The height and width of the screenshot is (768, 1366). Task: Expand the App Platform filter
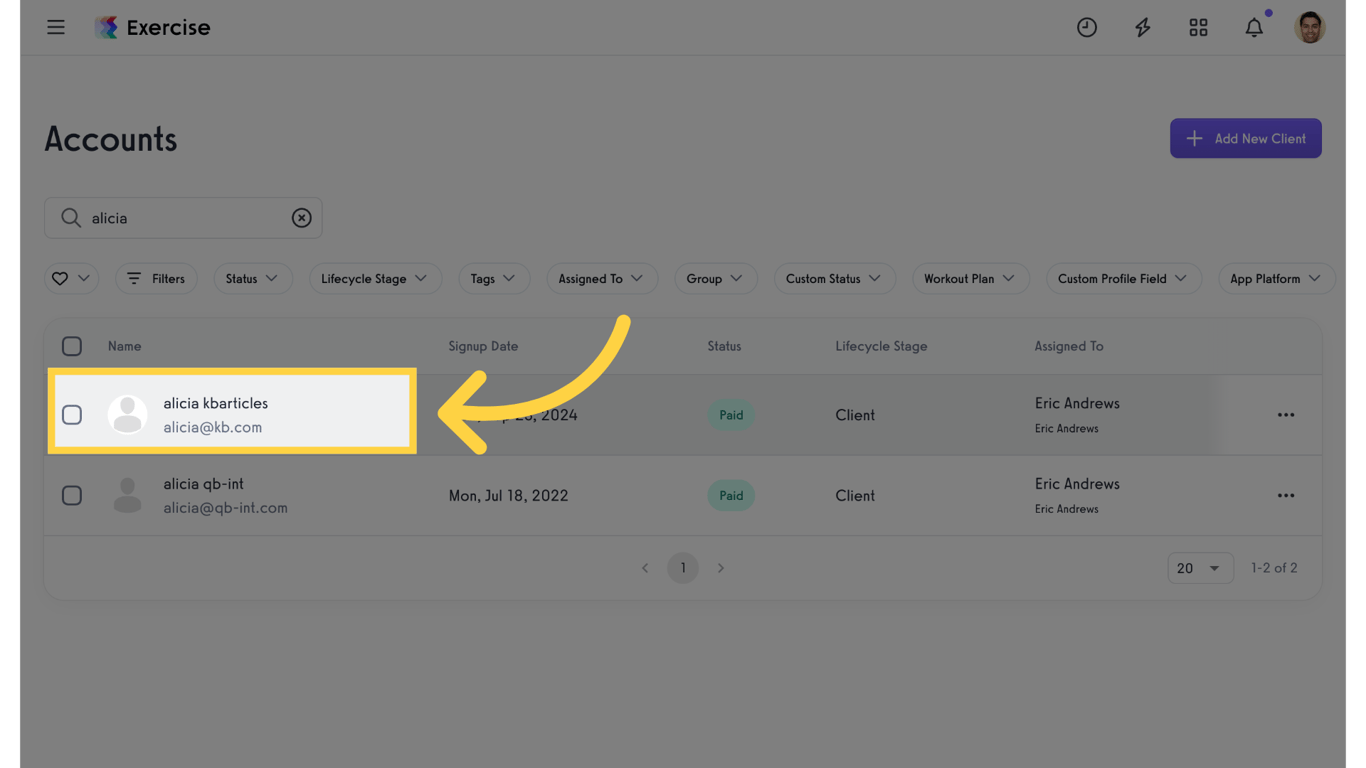(x=1276, y=279)
